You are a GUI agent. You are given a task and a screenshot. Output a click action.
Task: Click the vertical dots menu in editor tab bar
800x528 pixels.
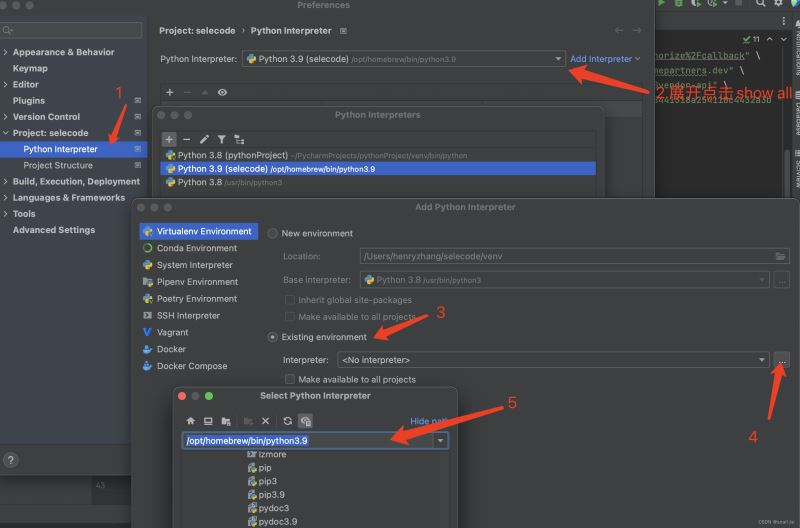(x=784, y=21)
